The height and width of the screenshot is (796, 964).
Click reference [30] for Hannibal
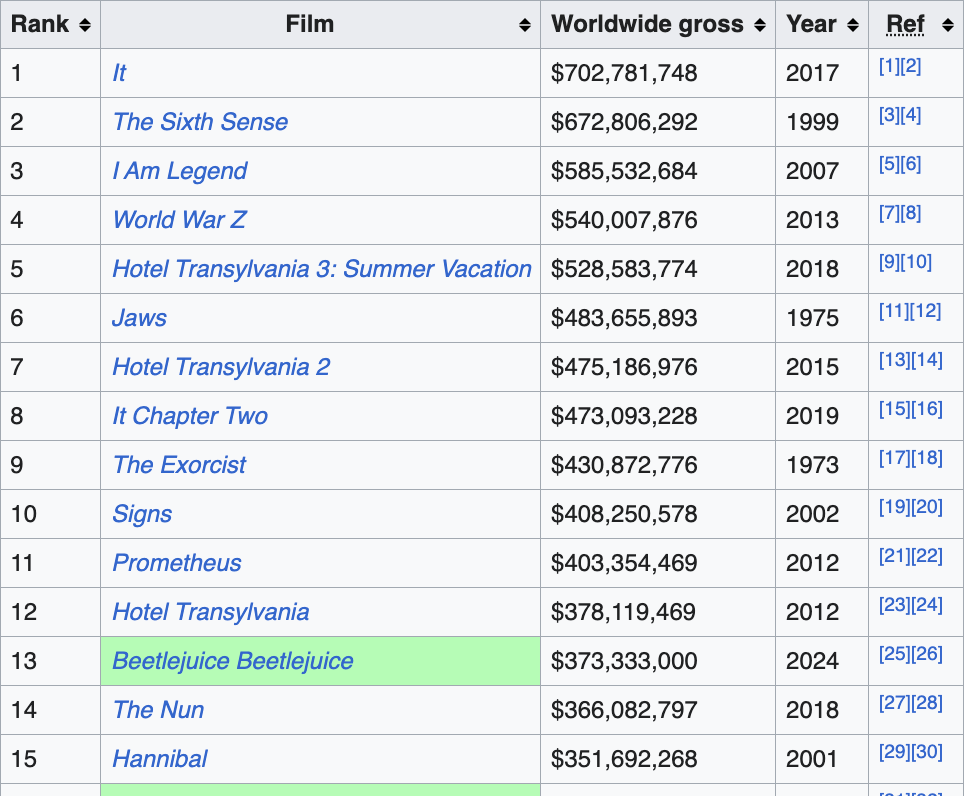[x=927, y=752]
